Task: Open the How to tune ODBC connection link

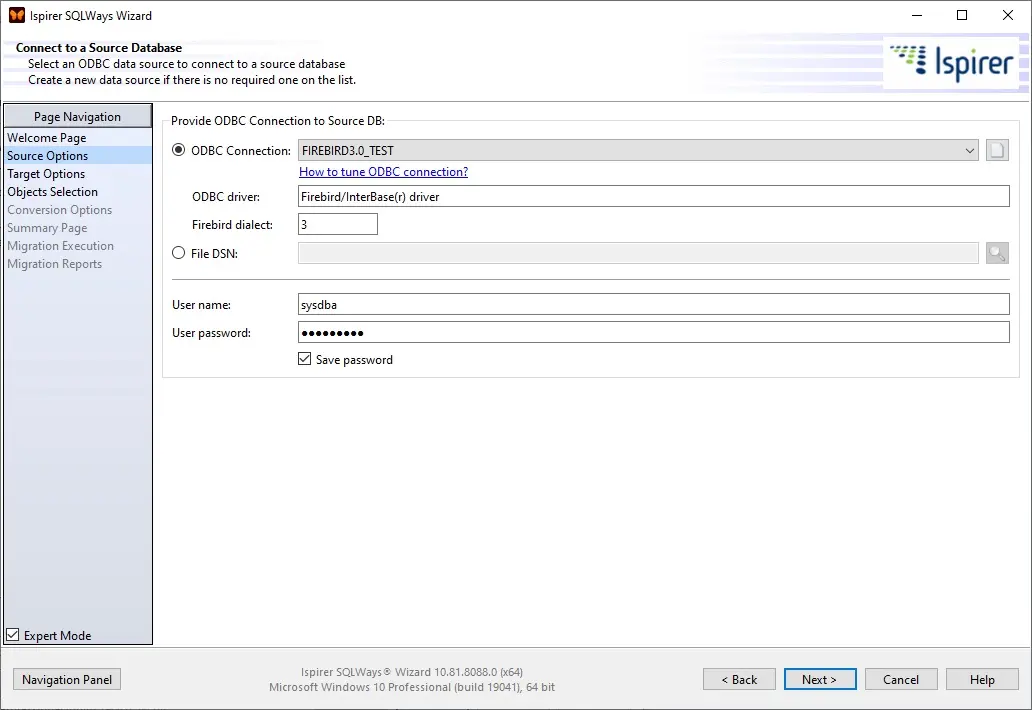Action: pyautogui.click(x=383, y=172)
